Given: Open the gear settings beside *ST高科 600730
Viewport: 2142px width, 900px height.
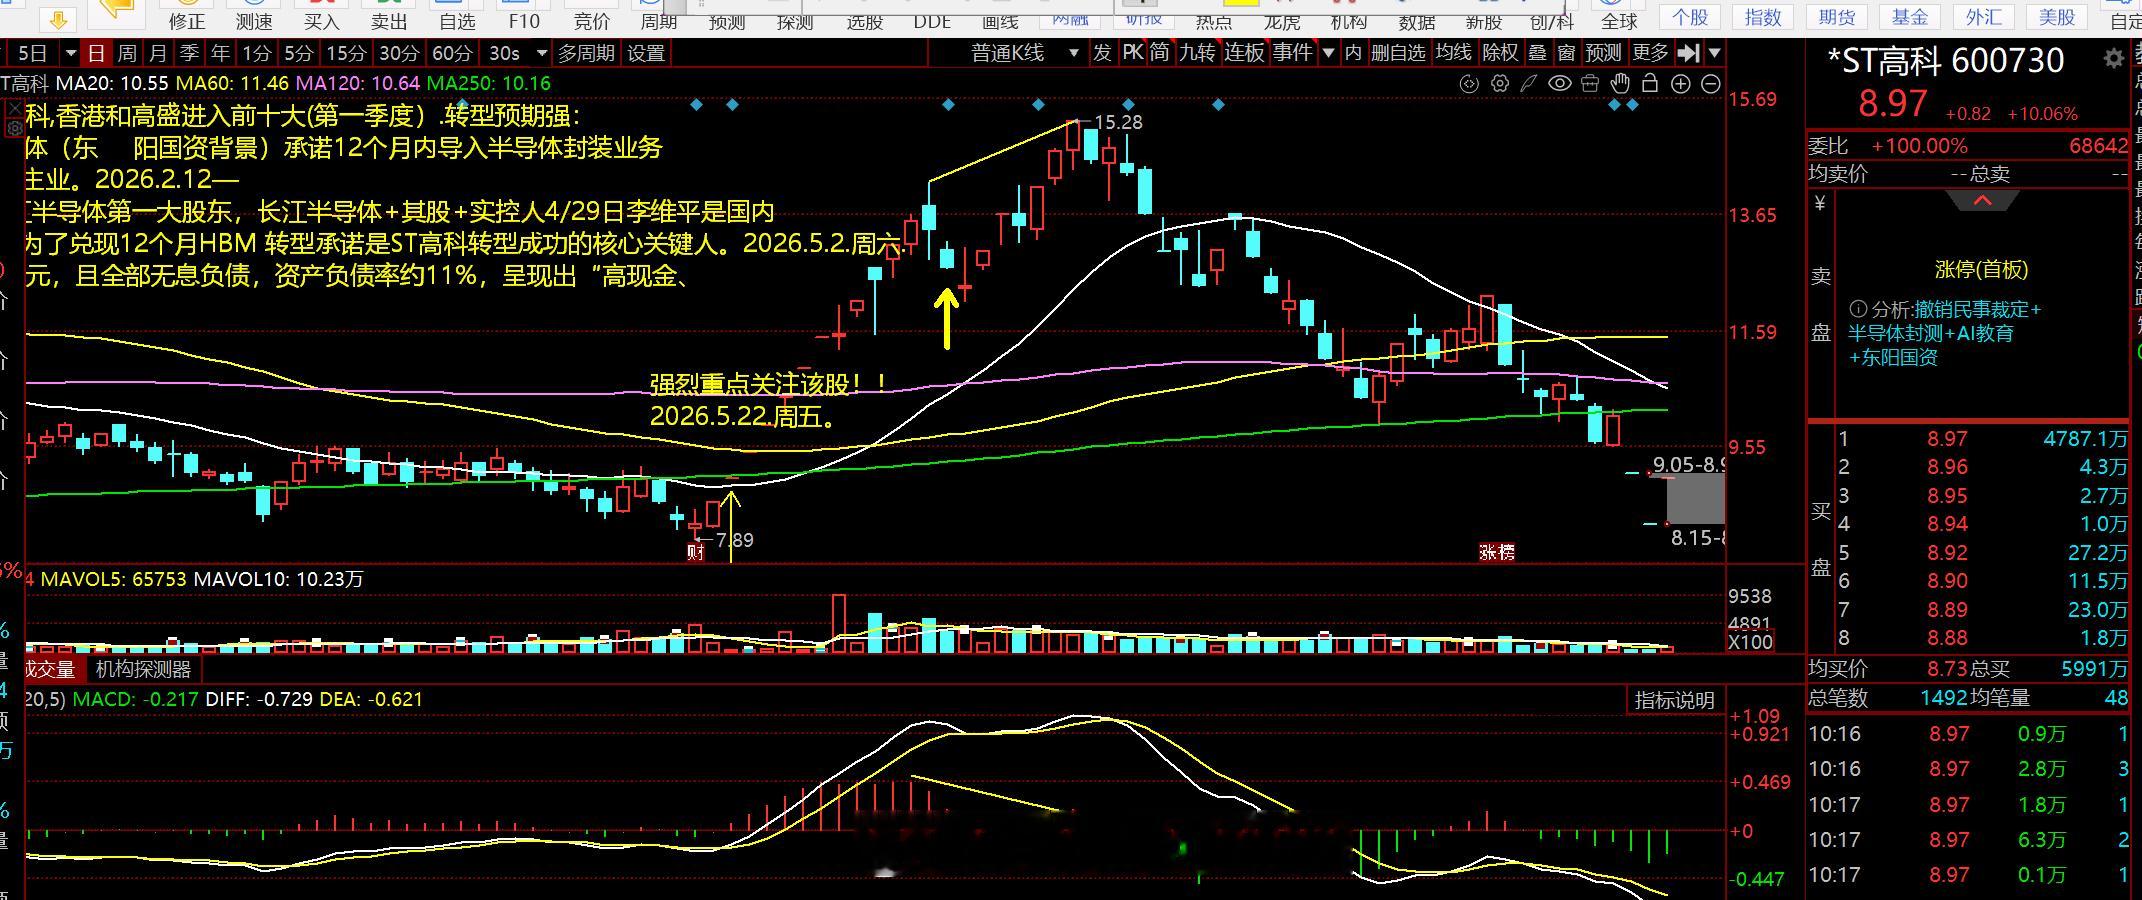Looking at the screenshot, I should pyautogui.click(x=2113, y=60).
